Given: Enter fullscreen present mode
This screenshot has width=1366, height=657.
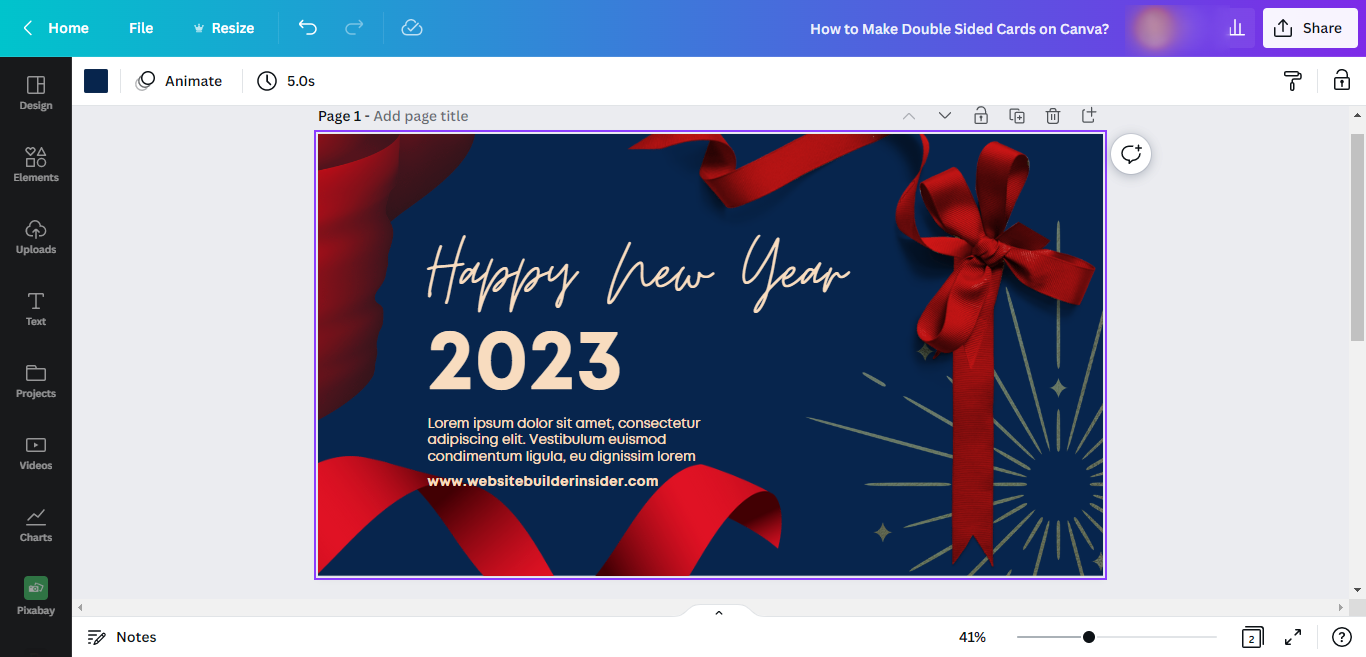Looking at the screenshot, I should (1293, 637).
